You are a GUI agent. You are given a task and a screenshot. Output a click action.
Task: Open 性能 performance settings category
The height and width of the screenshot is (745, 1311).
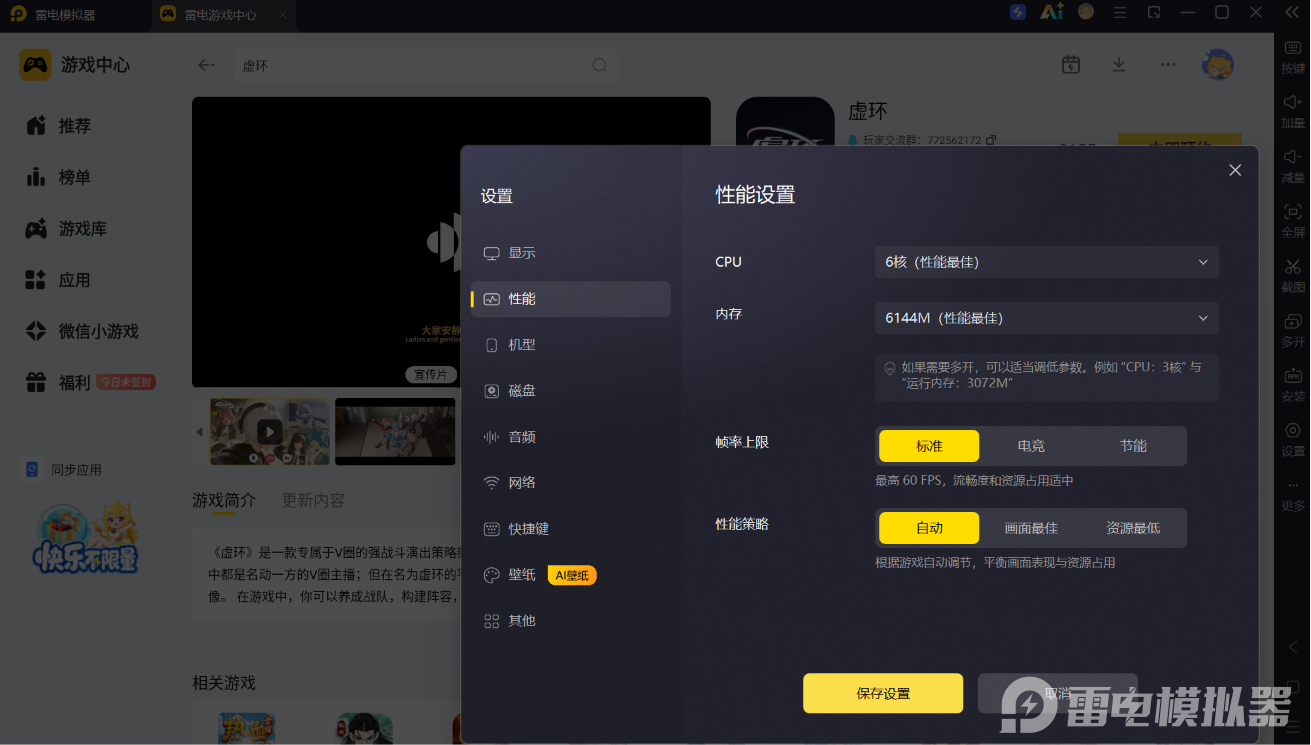point(571,299)
